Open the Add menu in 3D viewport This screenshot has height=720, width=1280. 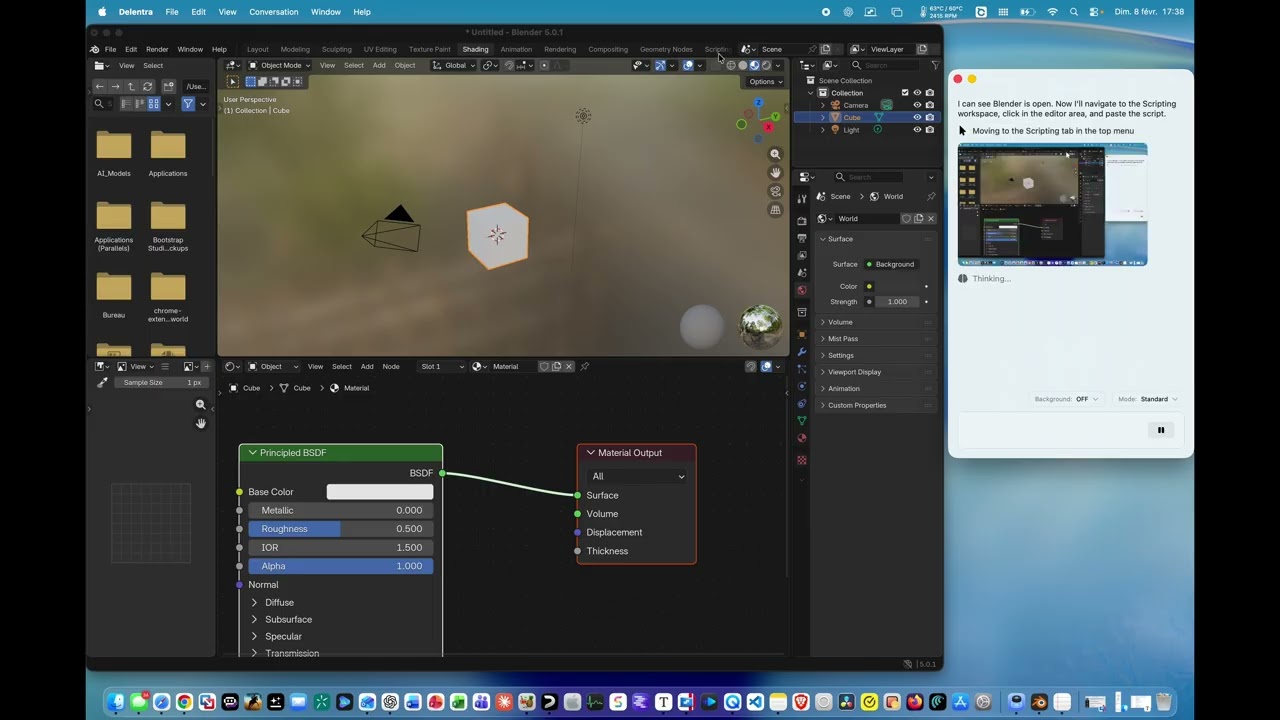tap(379, 65)
